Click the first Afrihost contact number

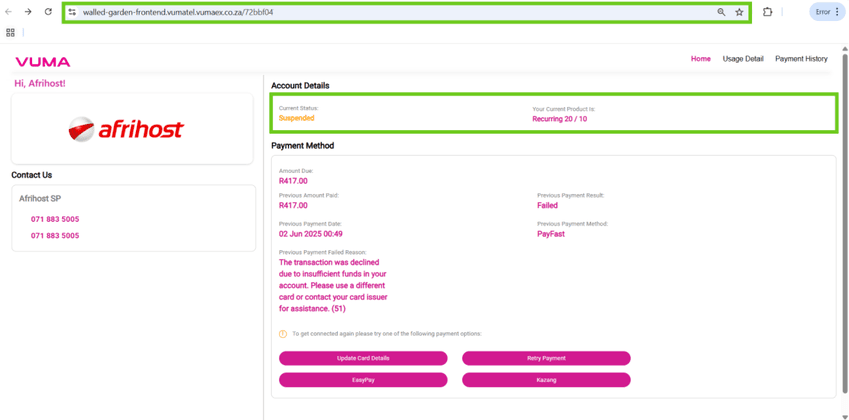click(55, 219)
